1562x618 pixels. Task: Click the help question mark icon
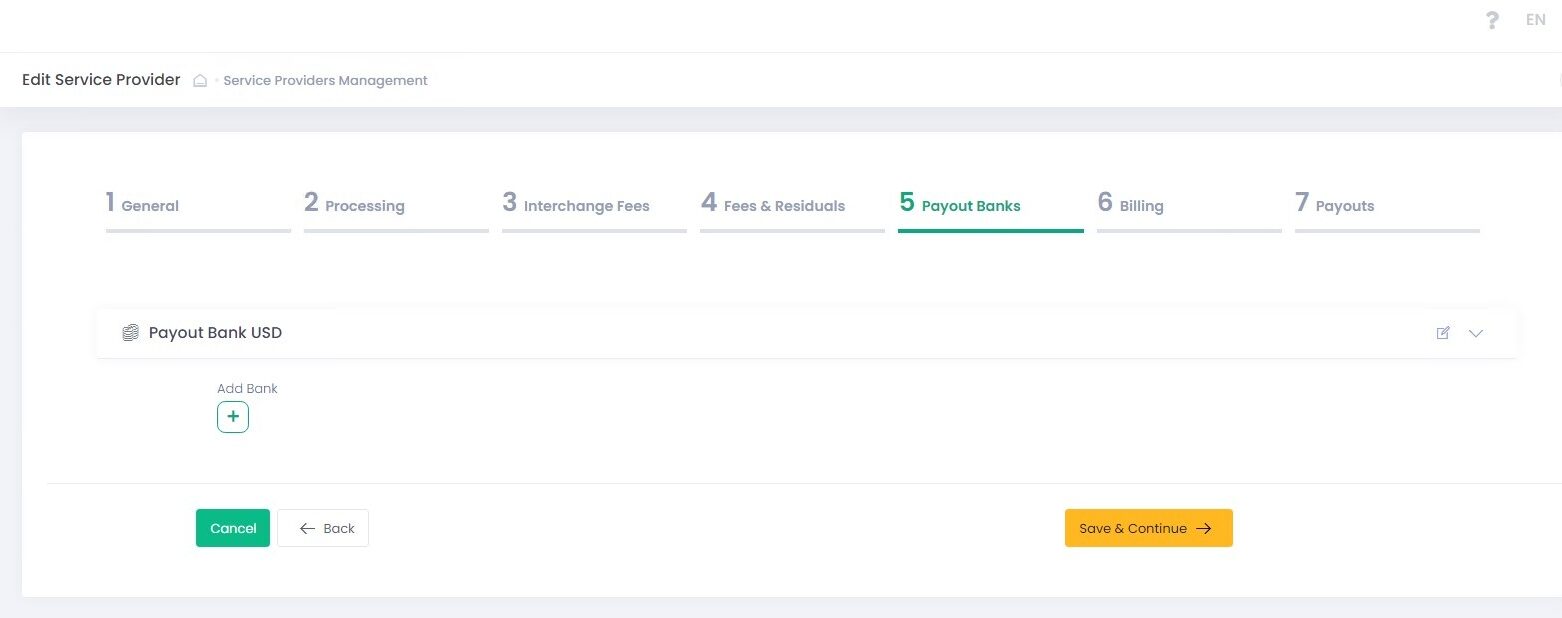point(1492,20)
